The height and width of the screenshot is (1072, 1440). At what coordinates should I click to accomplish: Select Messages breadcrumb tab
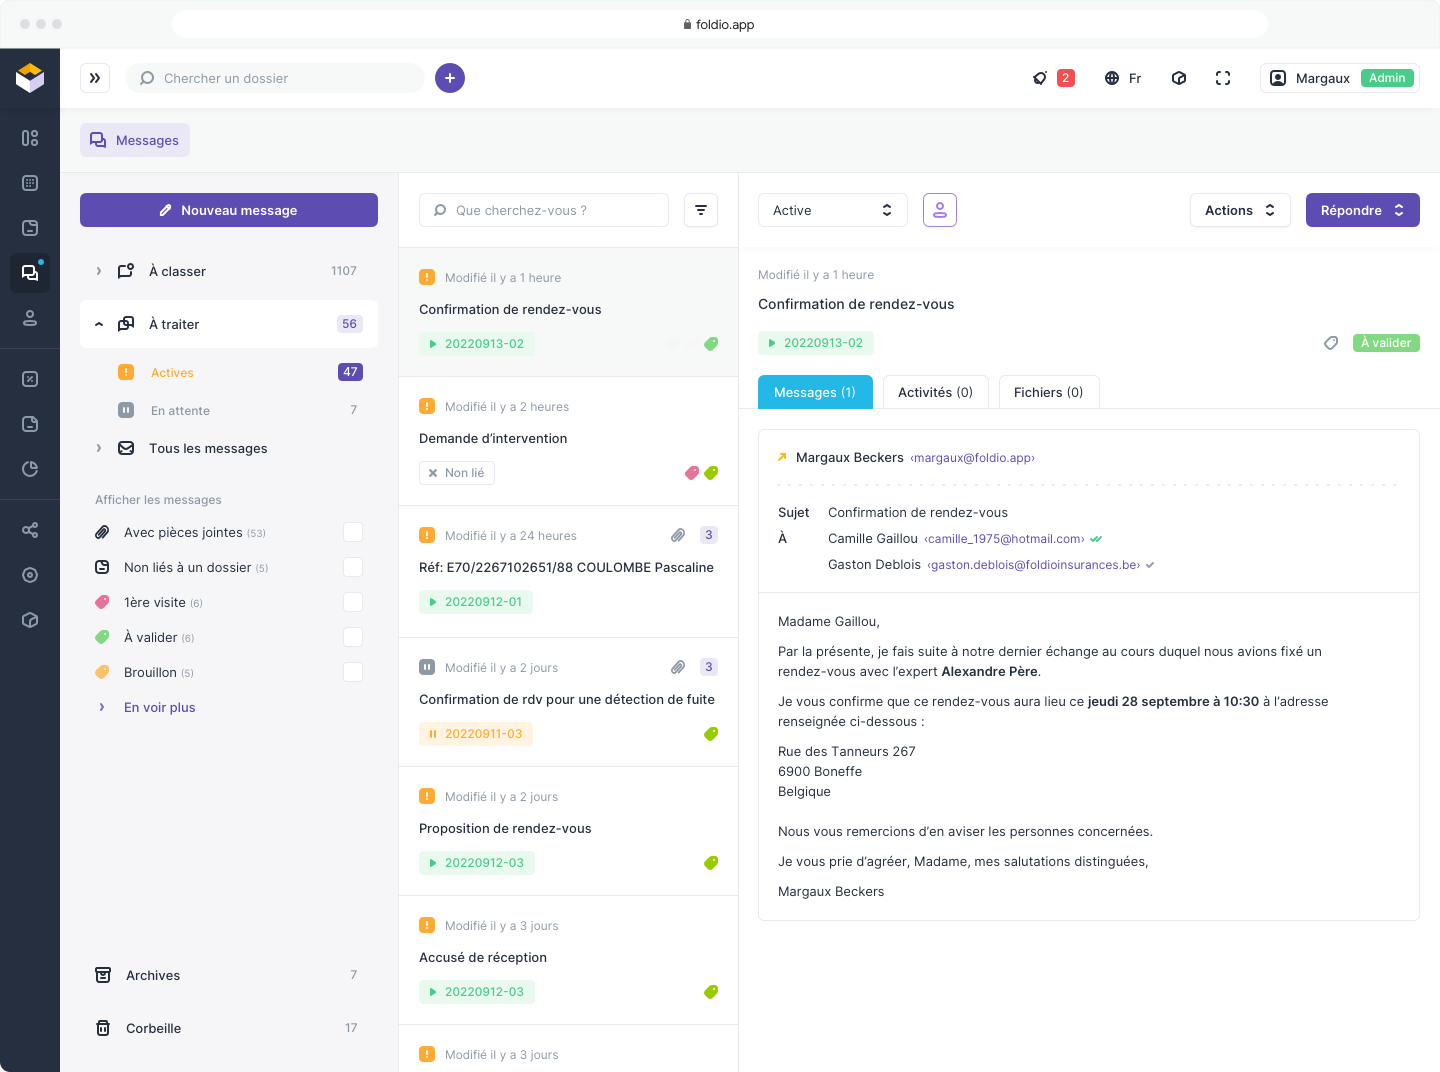pos(135,140)
